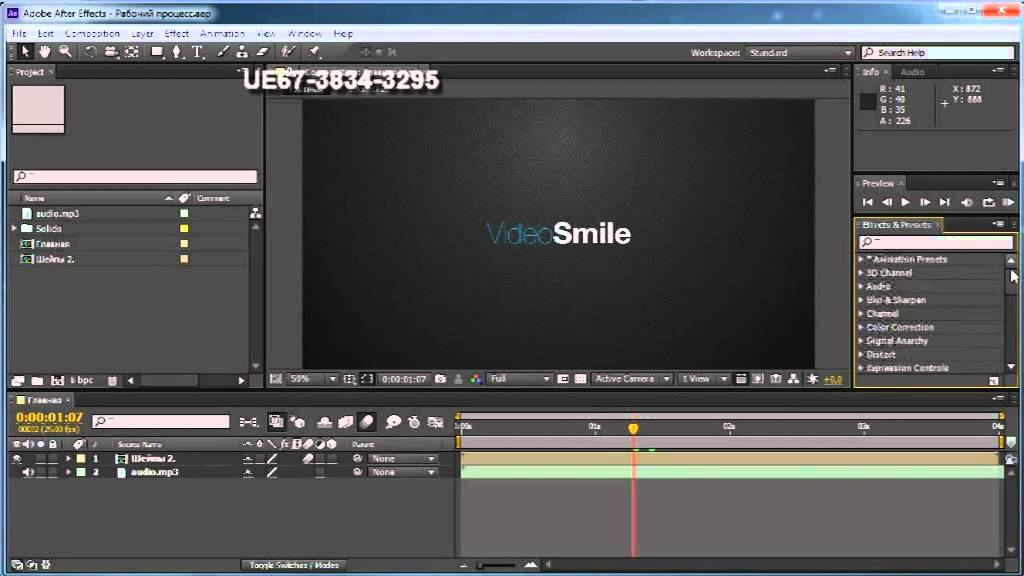Toggle pixel aspect ratio correction in viewer

click(x=741, y=379)
